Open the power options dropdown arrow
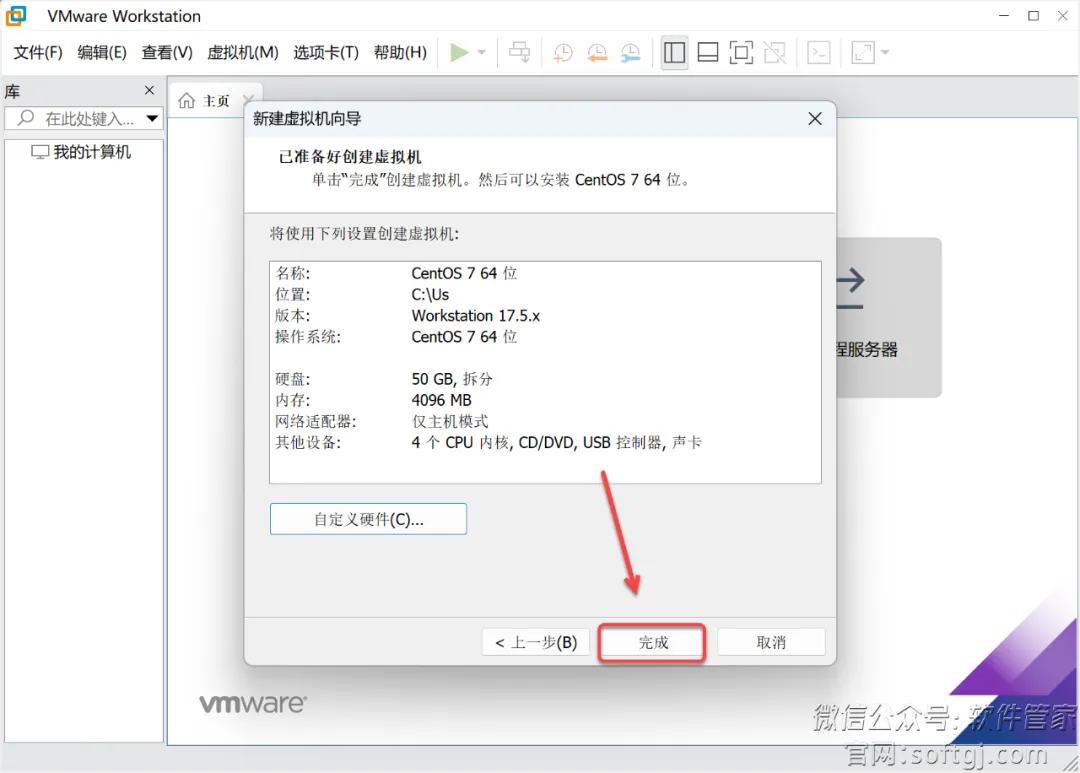1080x773 pixels. (x=481, y=52)
